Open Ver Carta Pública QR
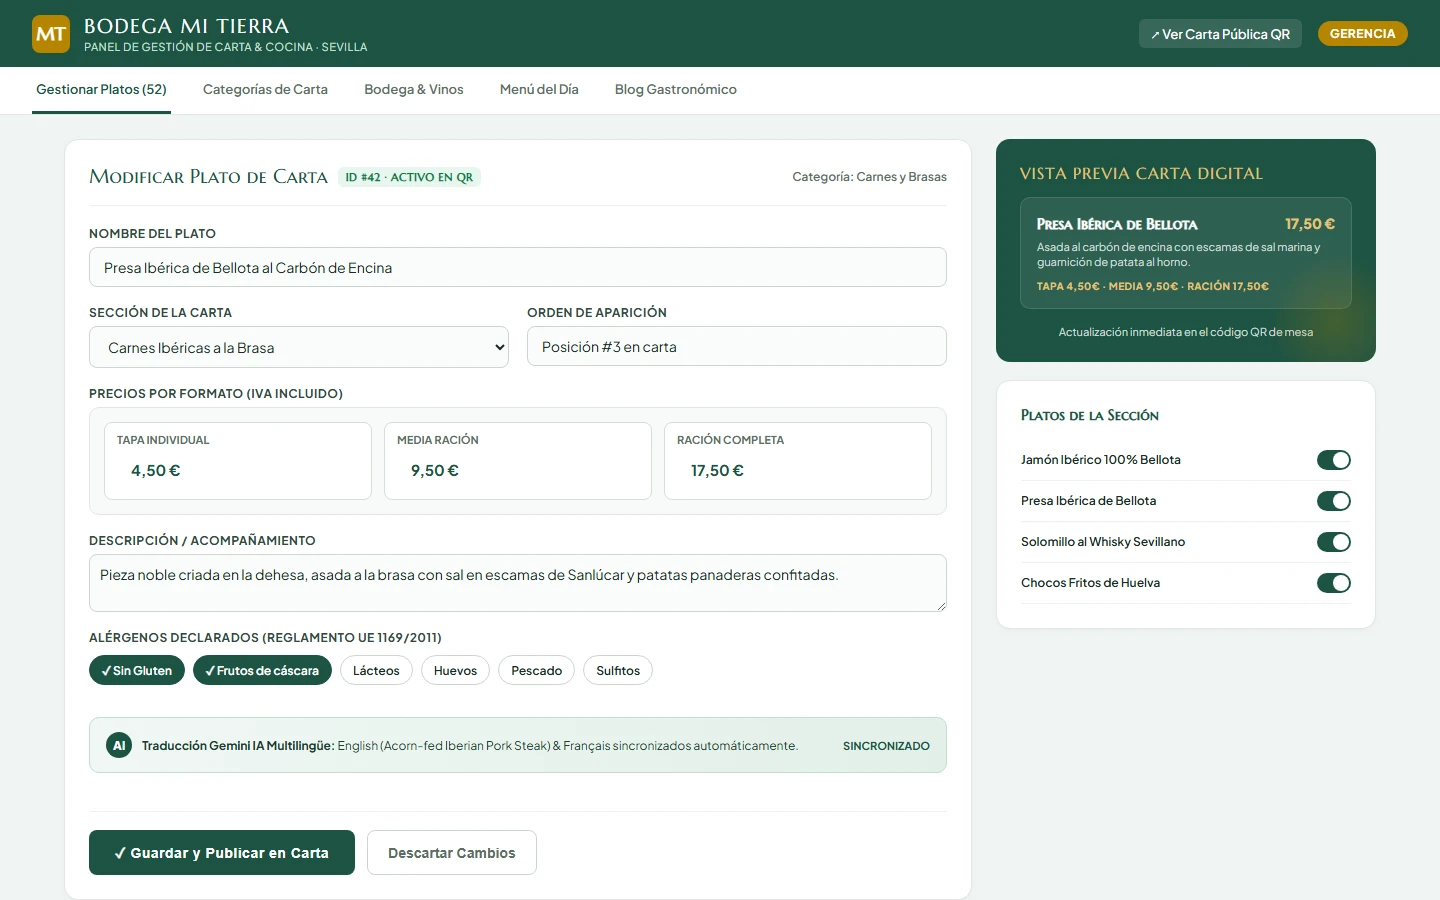 (1220, 34)
